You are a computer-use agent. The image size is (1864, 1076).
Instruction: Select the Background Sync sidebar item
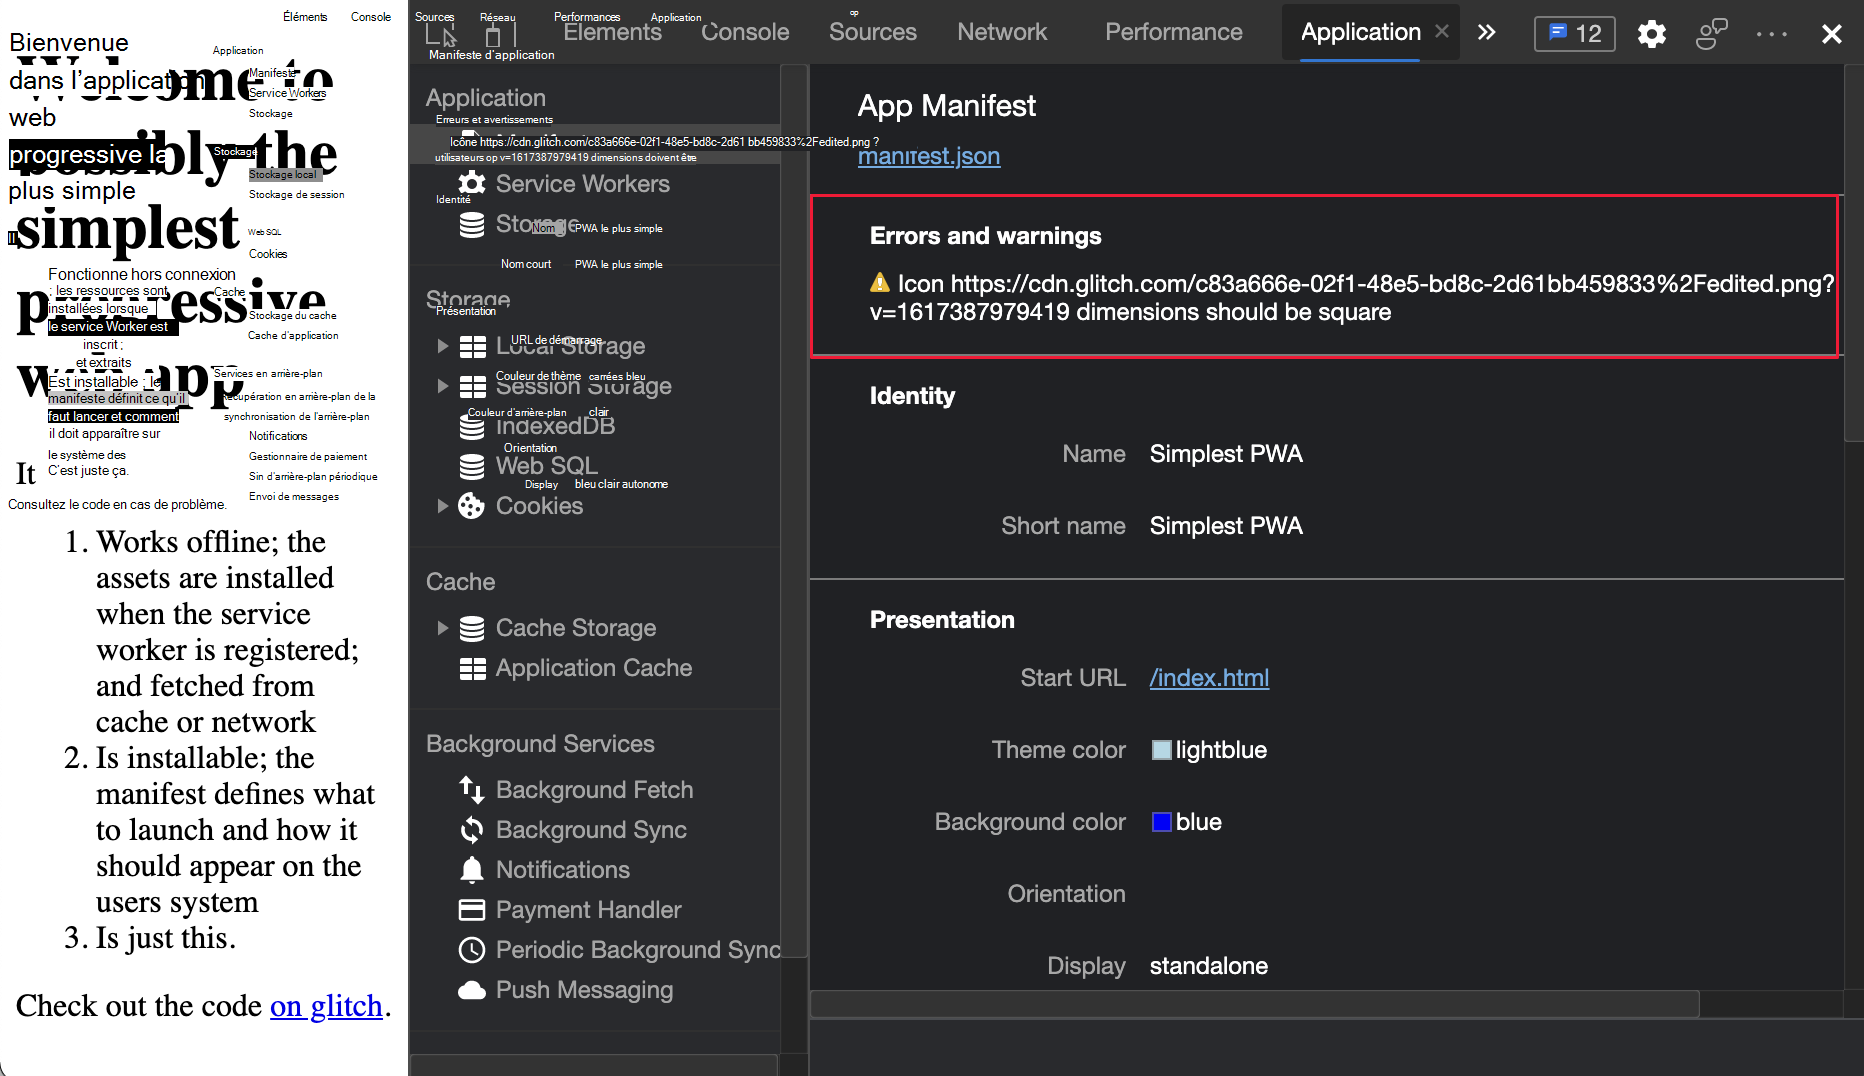pos(590,830)
